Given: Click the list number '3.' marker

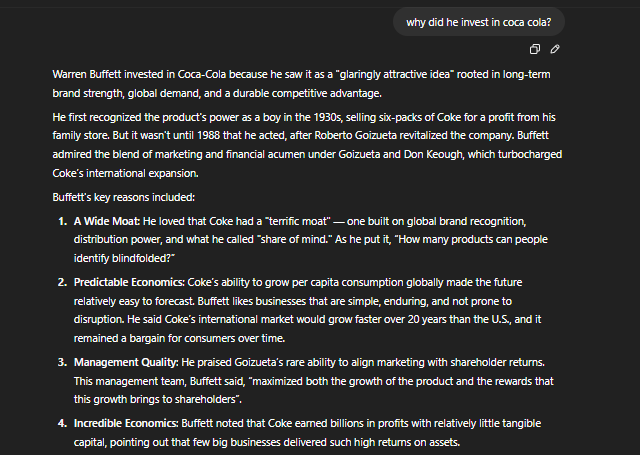Looking at the screenshot, I should click(x=62, y=362).
